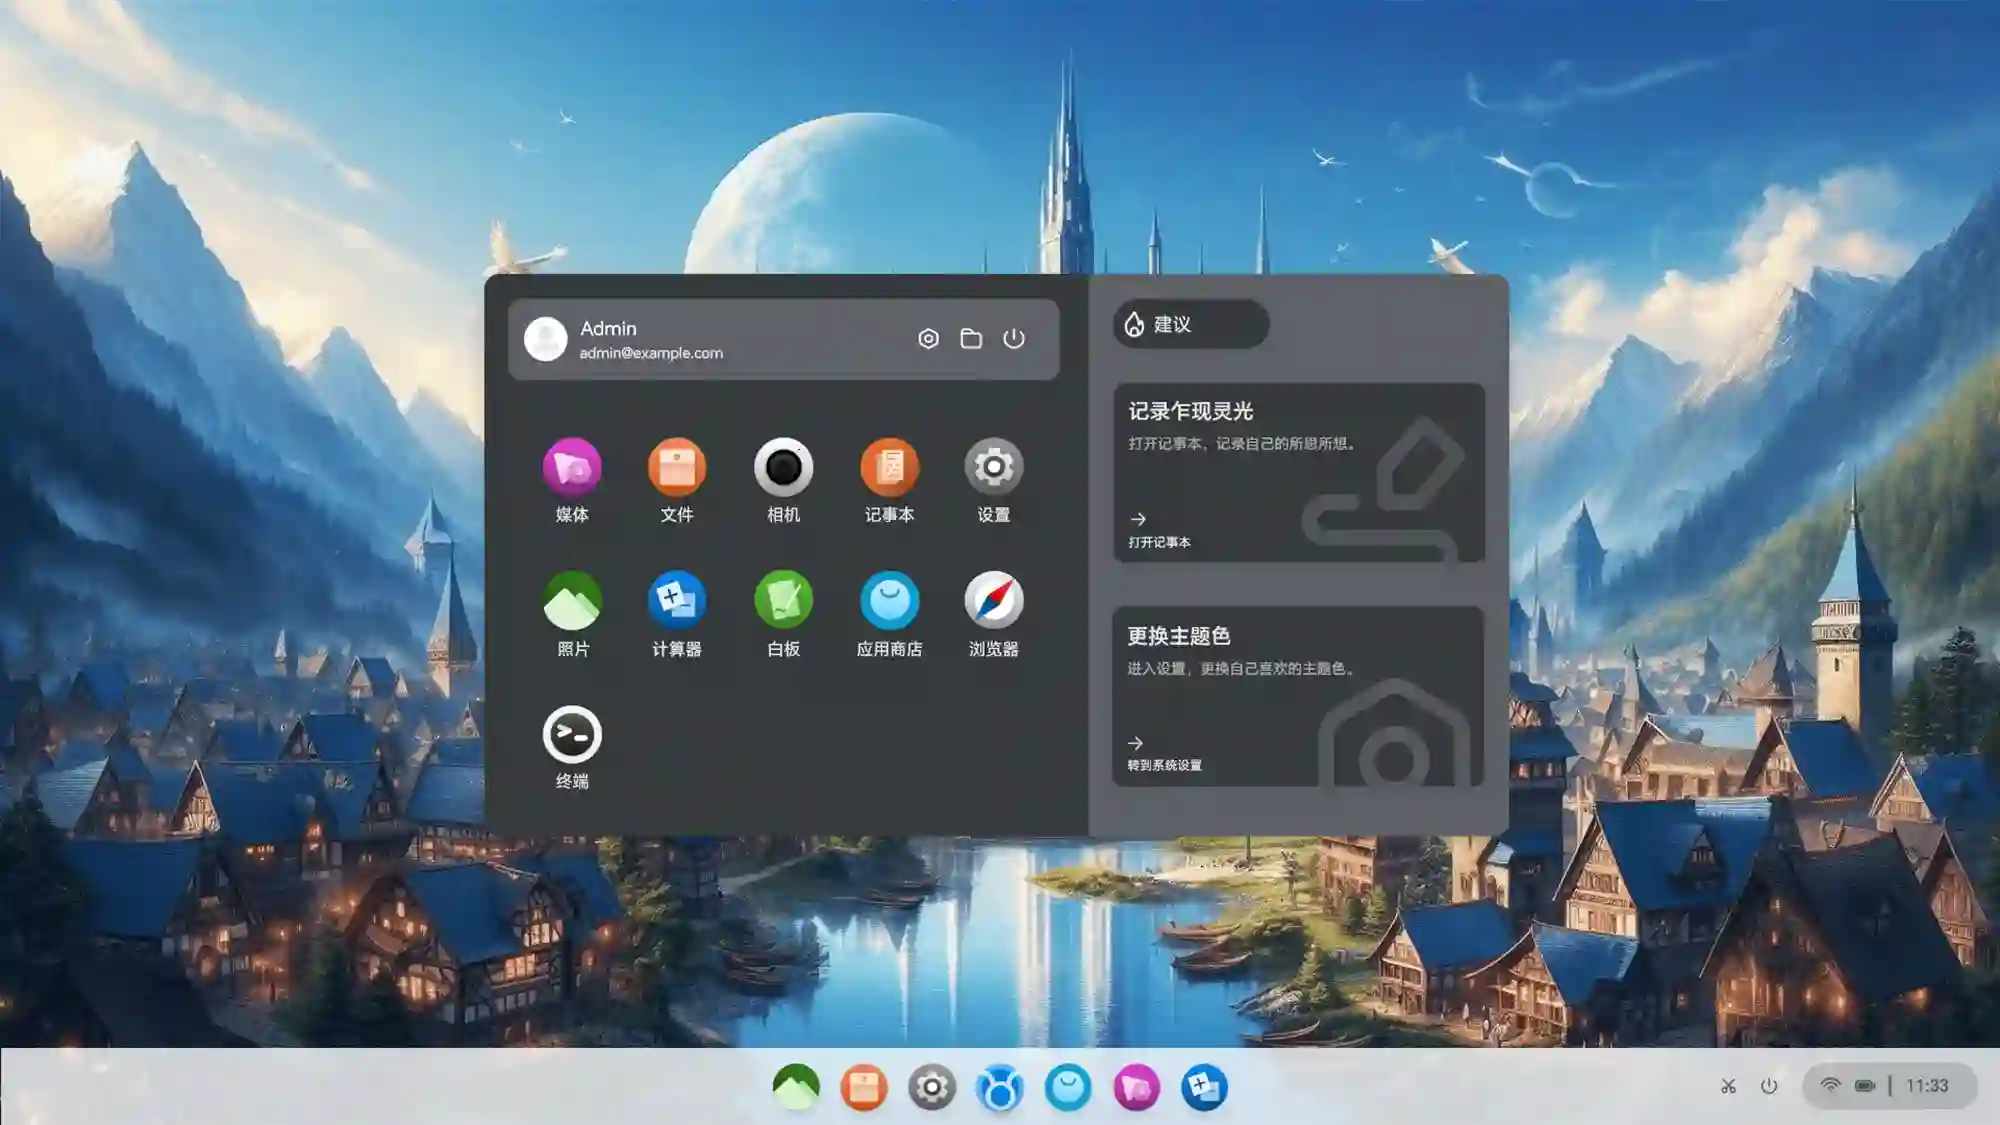Click the folder icon in the Admin bar
The height and width of the screenshot is (1125, 2000).
(971, 339)
